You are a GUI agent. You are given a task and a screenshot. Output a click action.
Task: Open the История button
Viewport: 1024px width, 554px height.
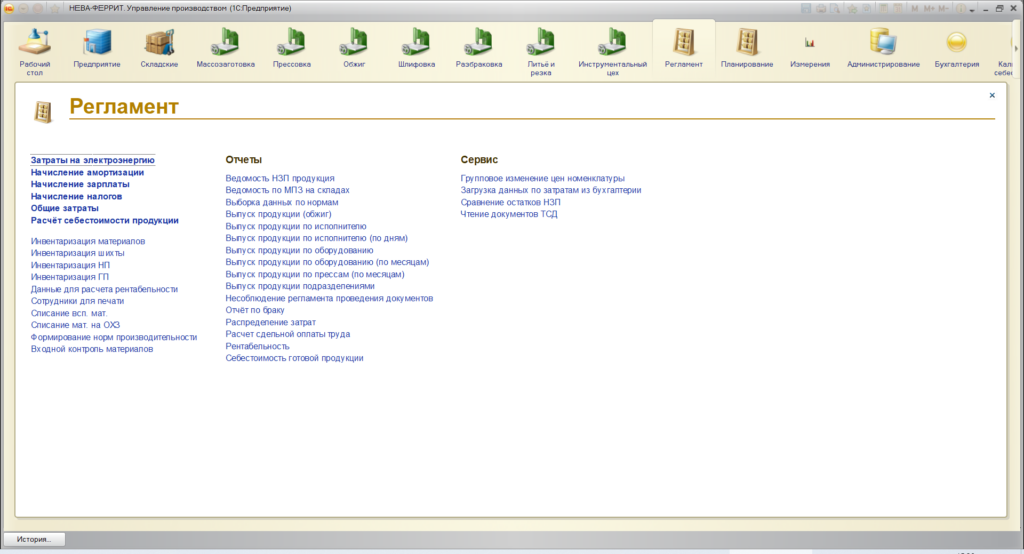point(34,539)
